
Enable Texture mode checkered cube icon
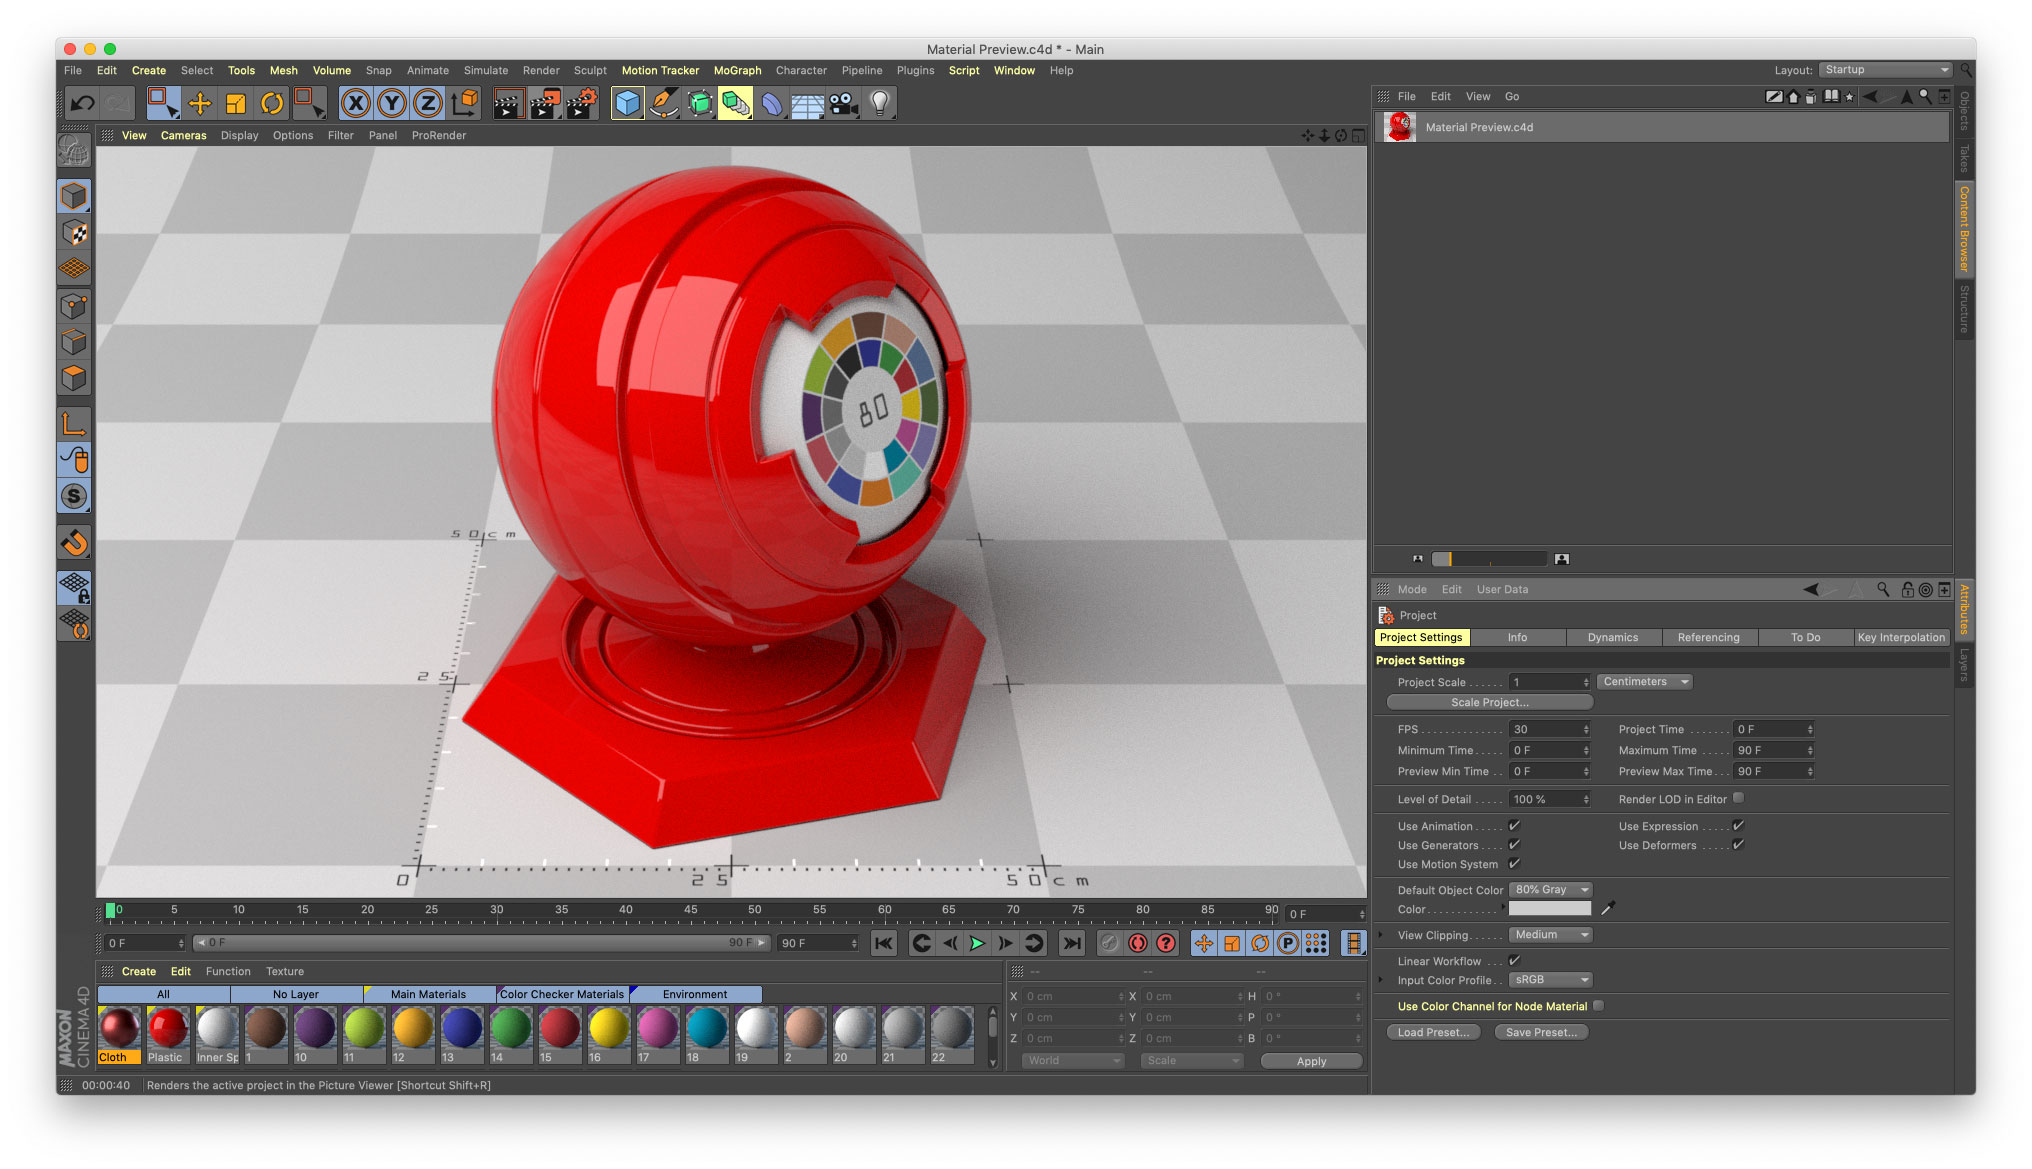(x=74, y=233)
